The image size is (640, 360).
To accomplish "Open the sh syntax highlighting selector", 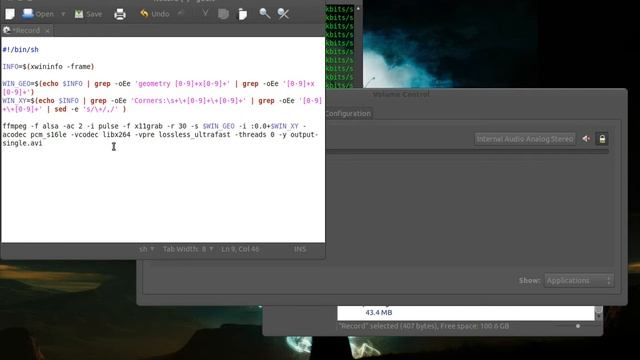I will pyautogui.click(x=147, y=249).
